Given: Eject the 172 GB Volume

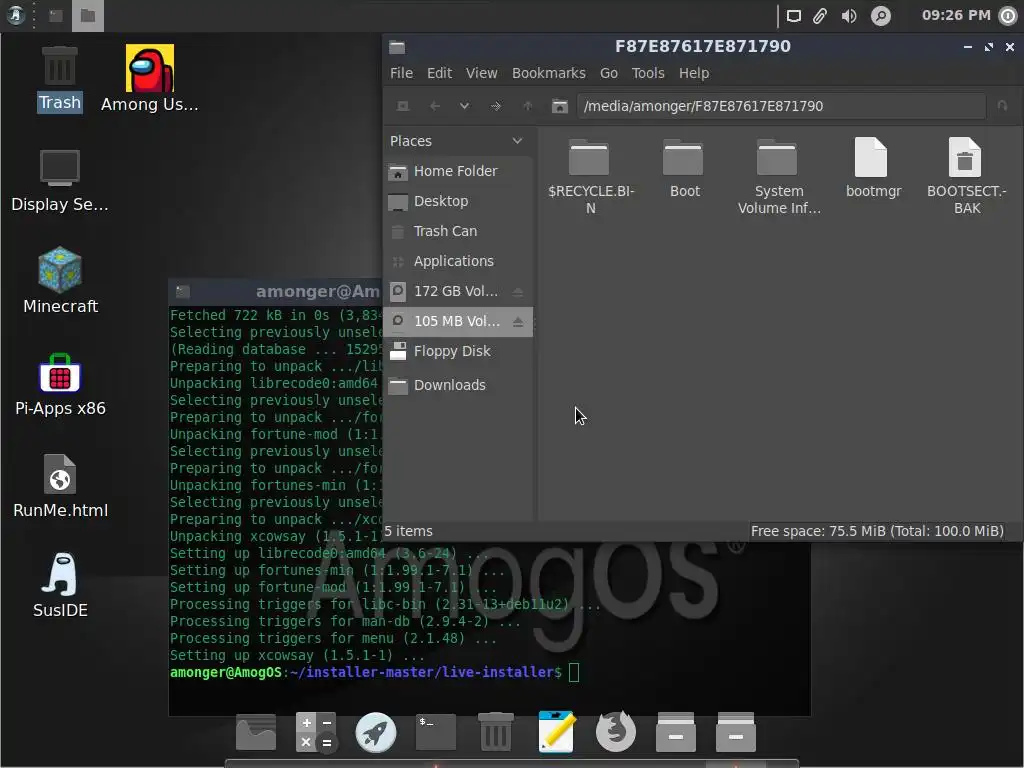Looking at the screenshot, I should (518, 292).
